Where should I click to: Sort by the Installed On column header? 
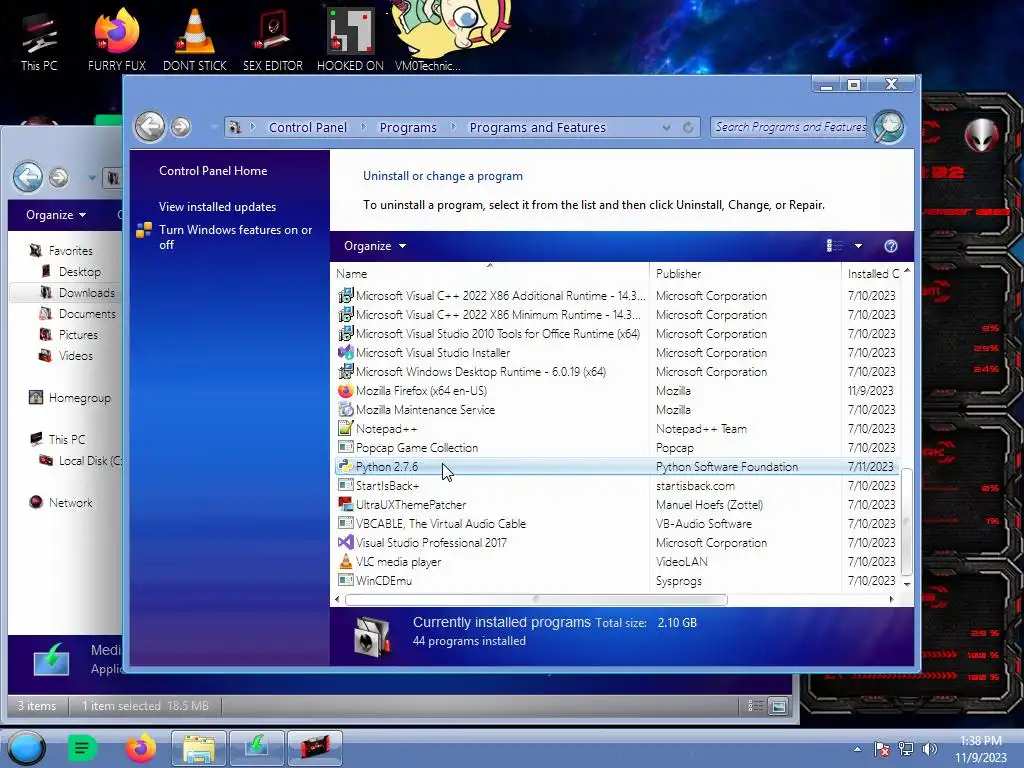pyautogui.click(x=872, y=274)
